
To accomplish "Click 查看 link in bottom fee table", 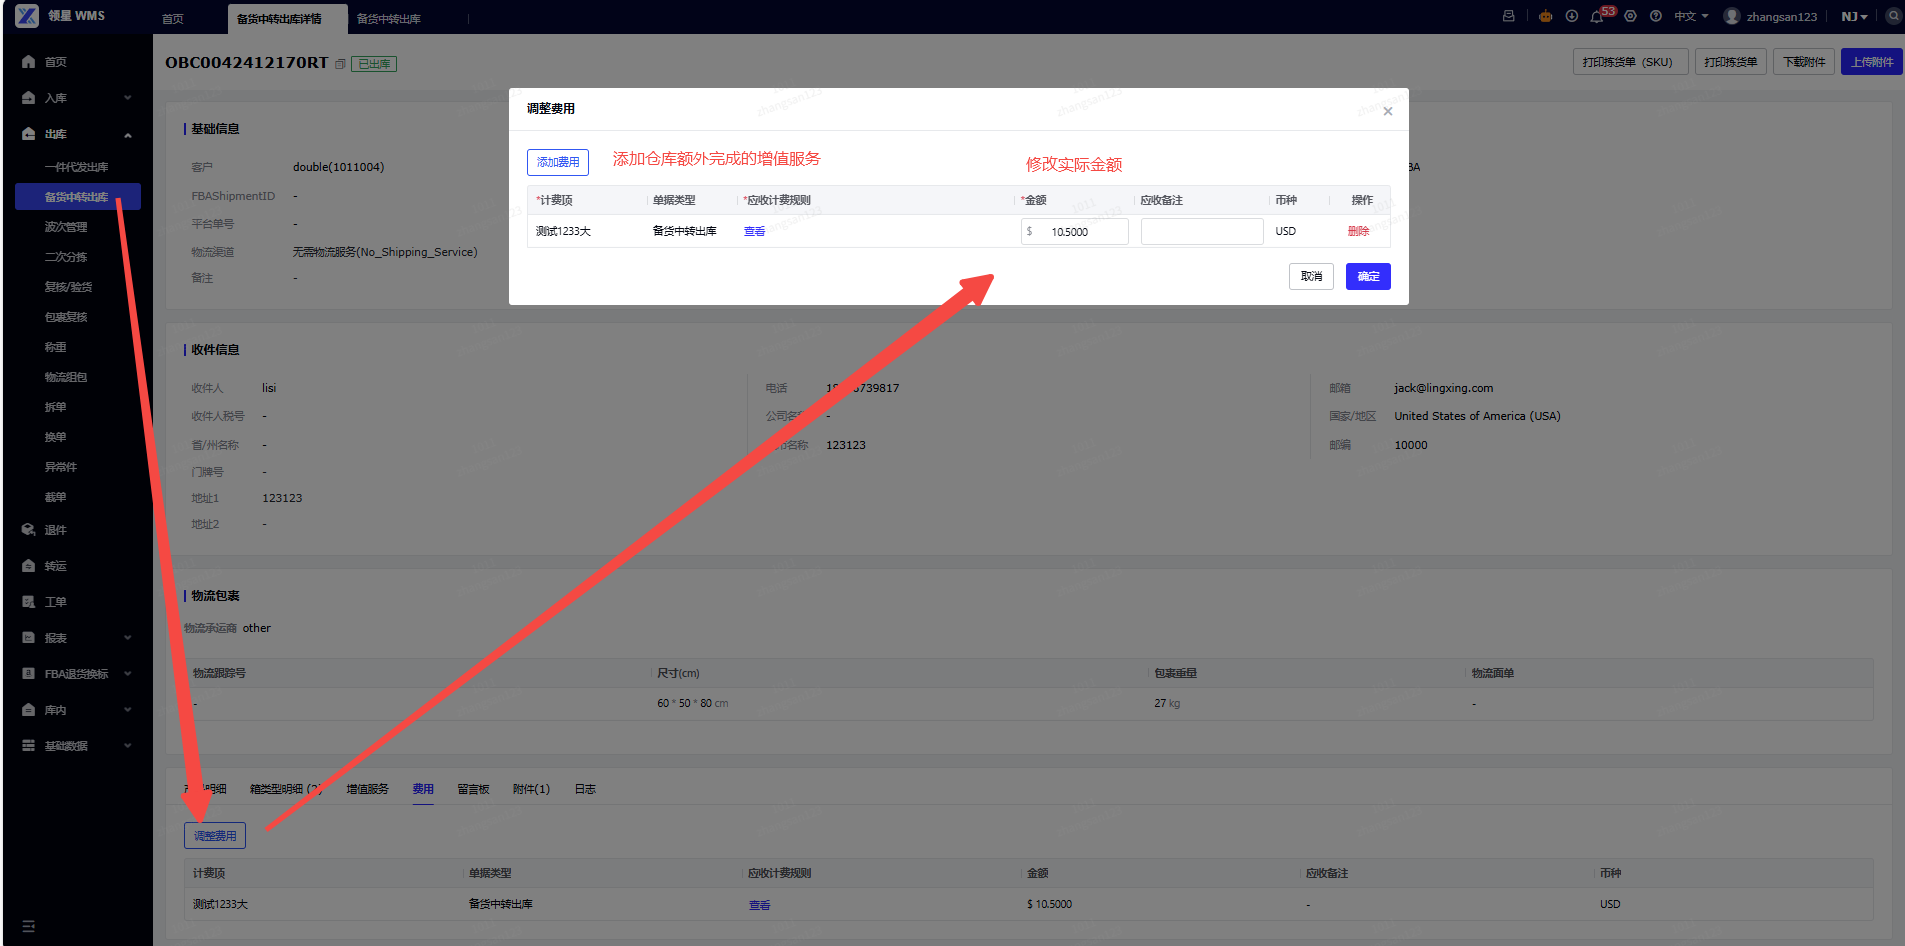I will 759,905.
